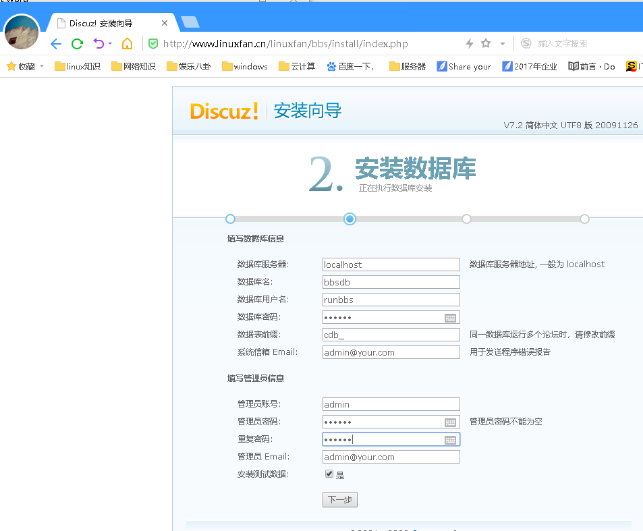The image size is (643, 531).
Task: Open the 网络知识 bookmark folder
Action: (x=134, y=66)
